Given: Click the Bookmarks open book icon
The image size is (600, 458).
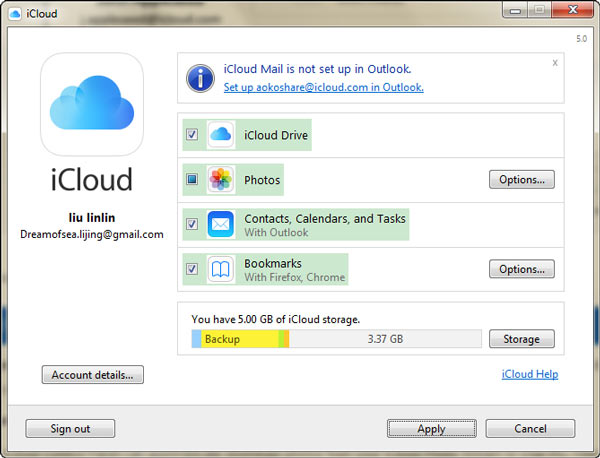Looking at the screenshot, I should pyautogui.click(x=221, y=269).
